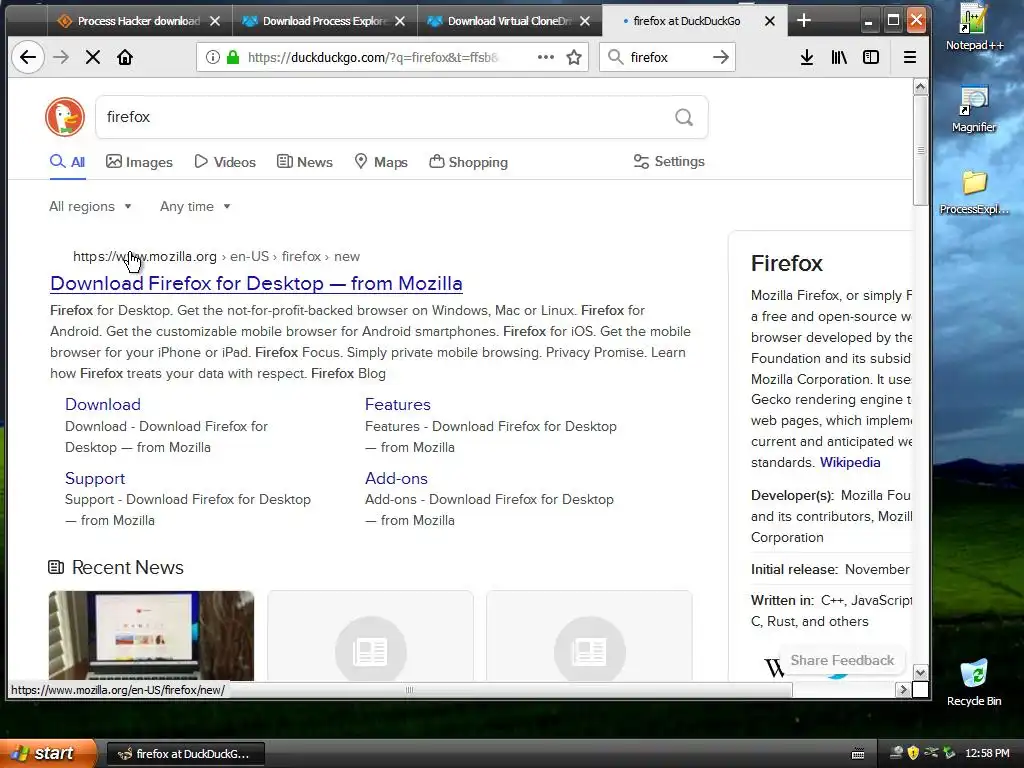
Task: Open the Library icon
Action: [839, 57]
